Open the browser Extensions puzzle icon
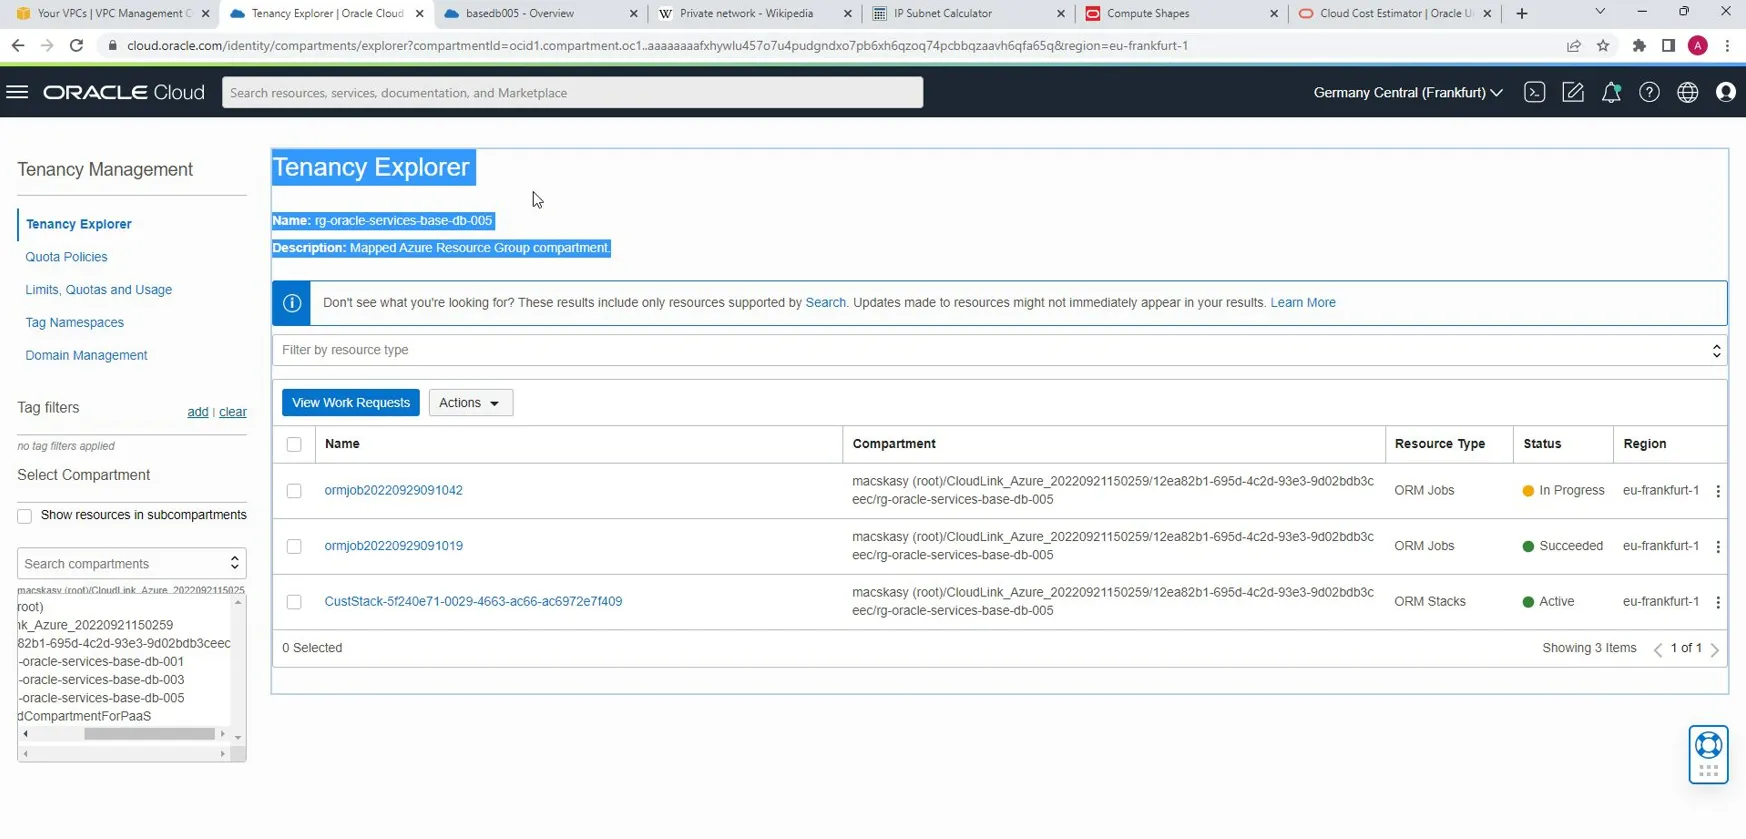 click(x=1638, y=45)
